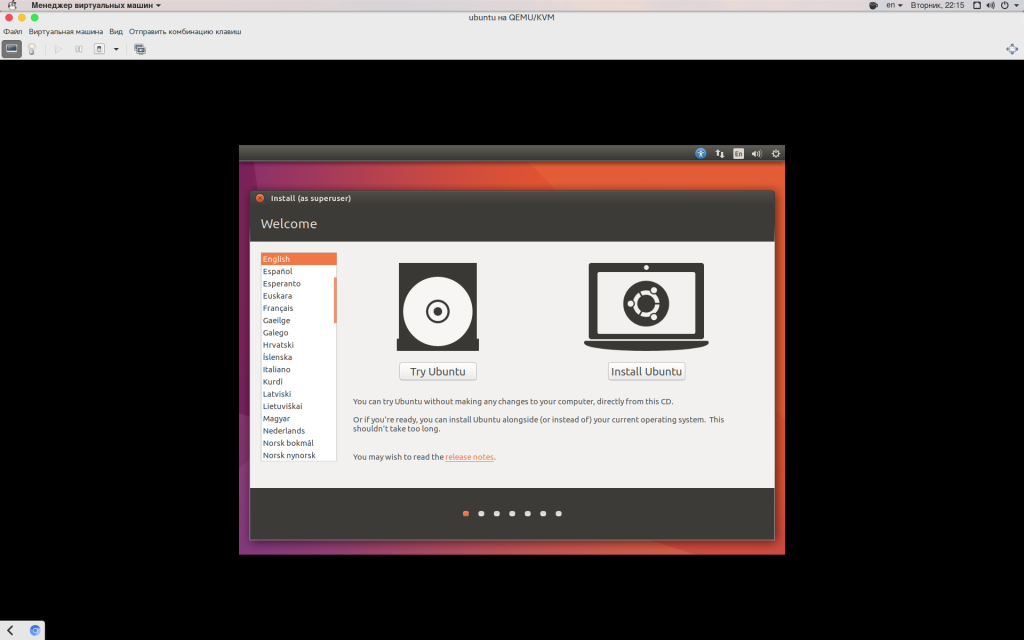Open guest En keyboard indicator
The width and height of the screenshot is (1024, 640).
(738, 153)
